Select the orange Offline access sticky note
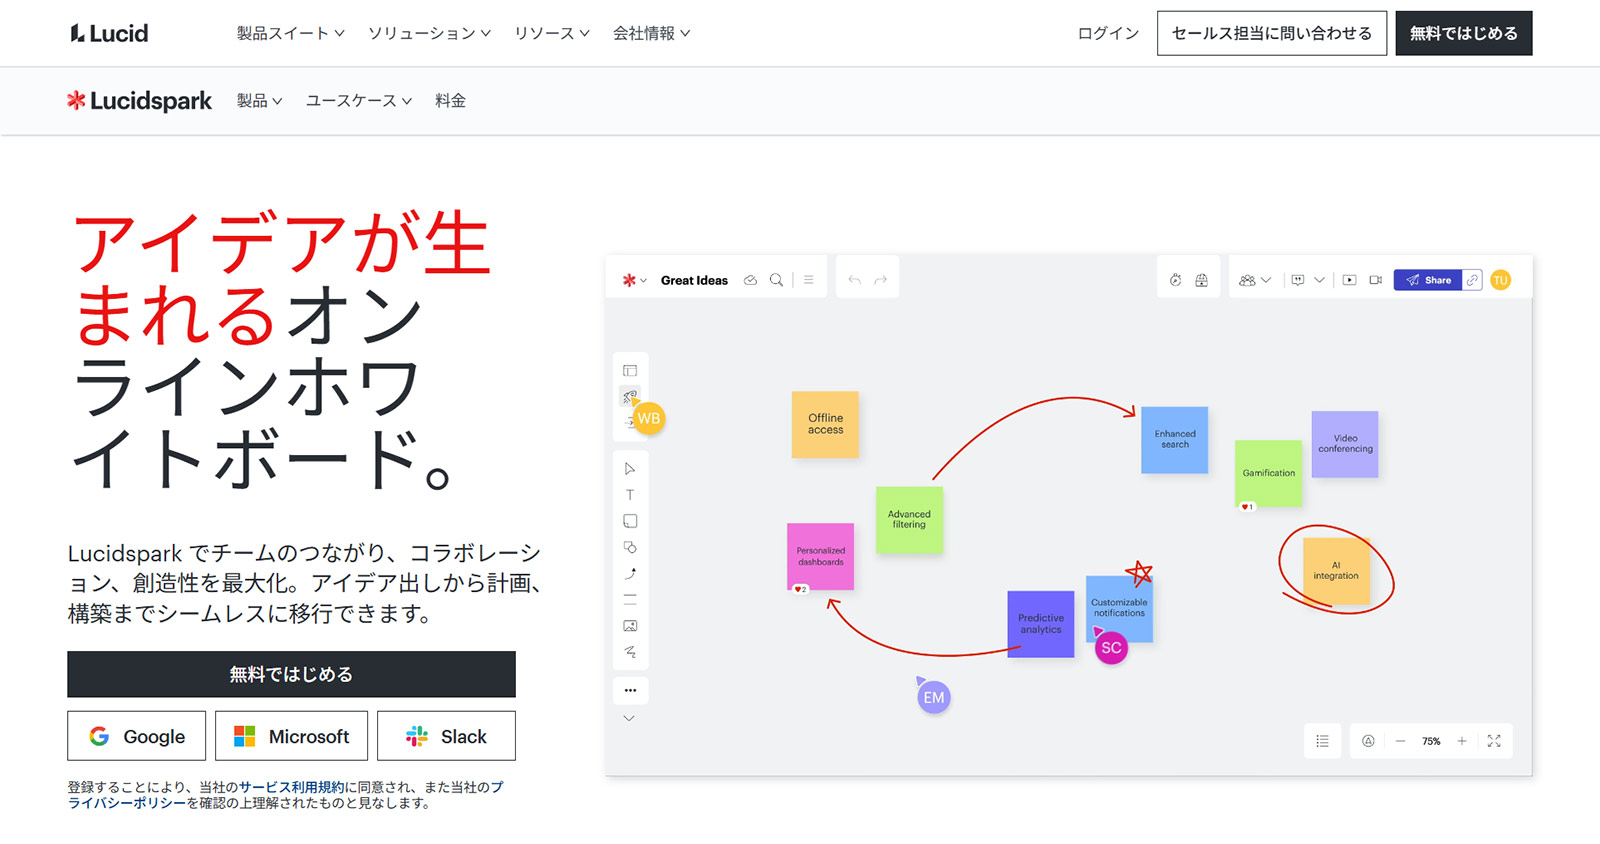Viewport: 1600px width, 844px height. 825,424
